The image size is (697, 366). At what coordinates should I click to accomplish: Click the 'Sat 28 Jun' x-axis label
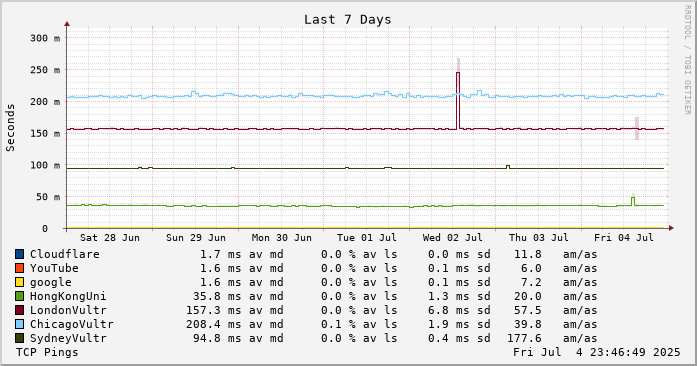(x=110, y=237)
